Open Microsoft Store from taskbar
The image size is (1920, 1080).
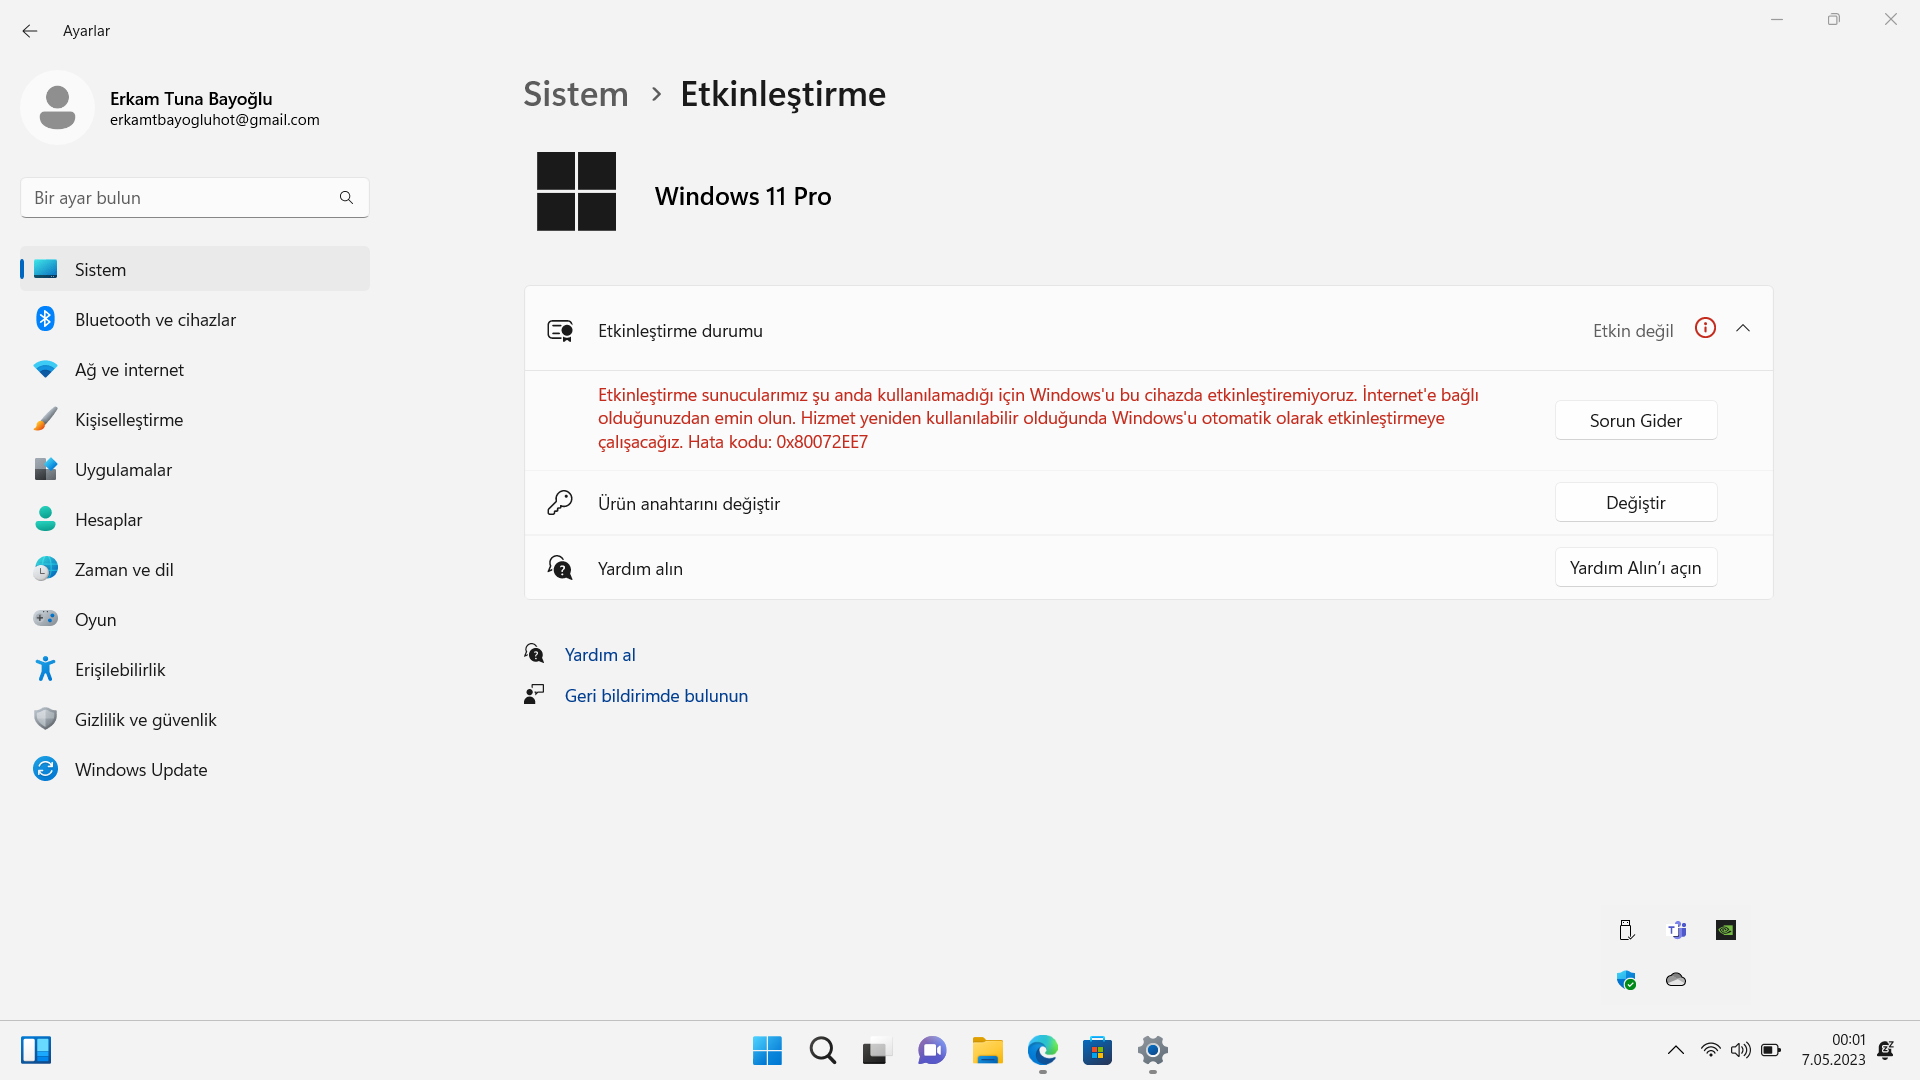[1097, 1050]
